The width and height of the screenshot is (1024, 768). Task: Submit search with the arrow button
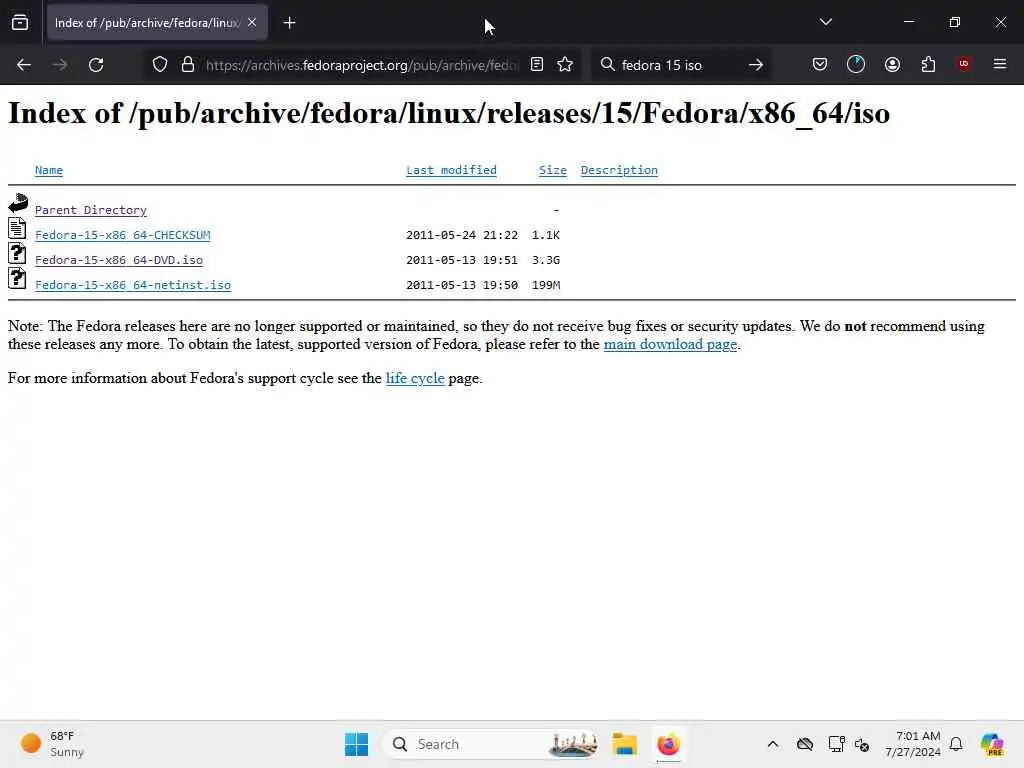(756, 65)
